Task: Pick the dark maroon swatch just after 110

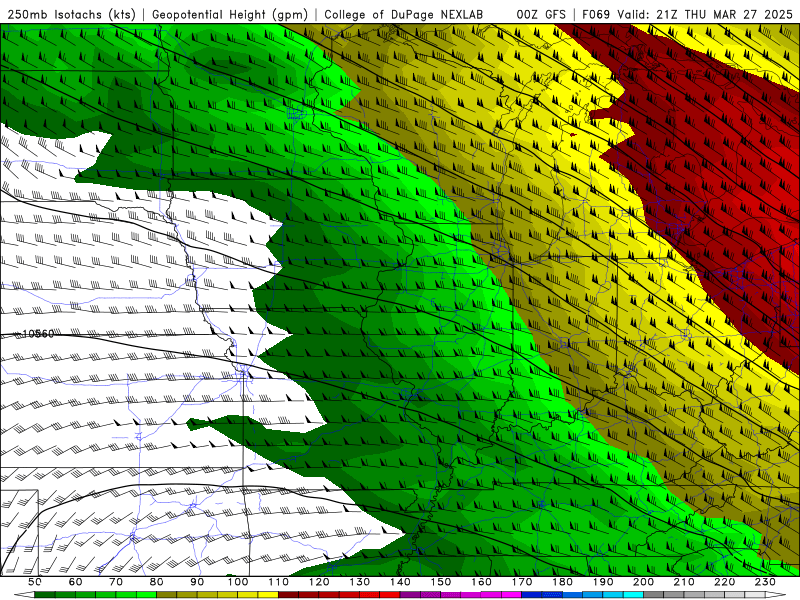Action: [289, 595]
